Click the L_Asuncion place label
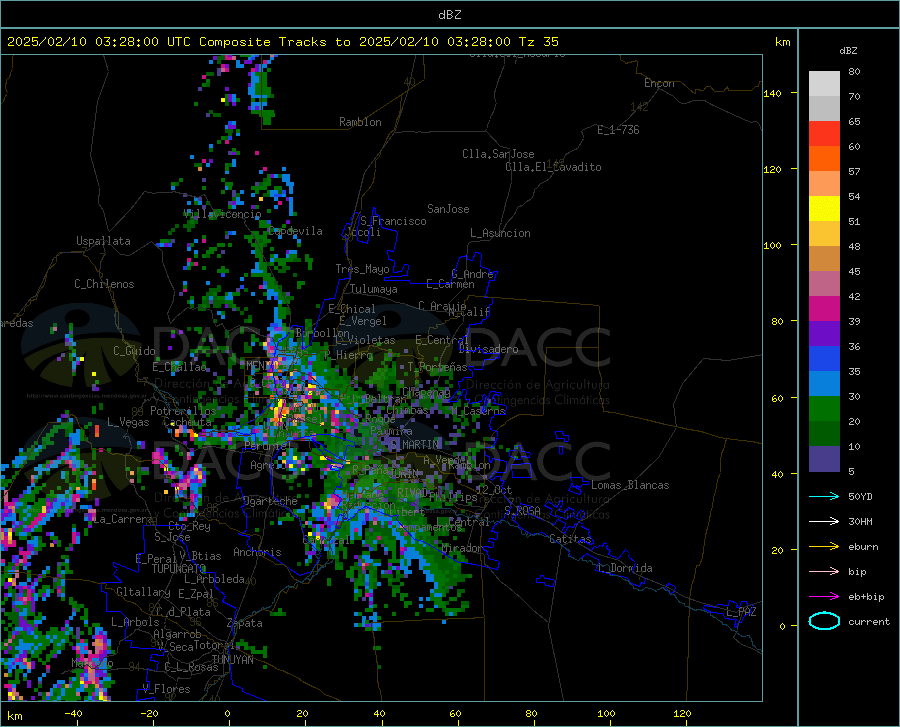Viewport: 900px width, 727px height. pyautogui.click(x=500, y=233)
